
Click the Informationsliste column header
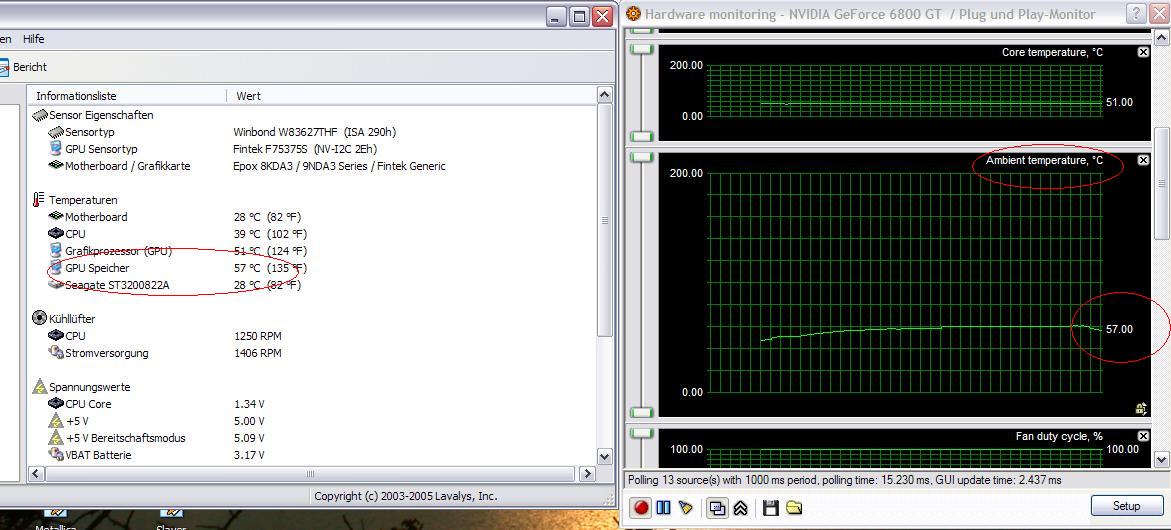click(127, 96)
